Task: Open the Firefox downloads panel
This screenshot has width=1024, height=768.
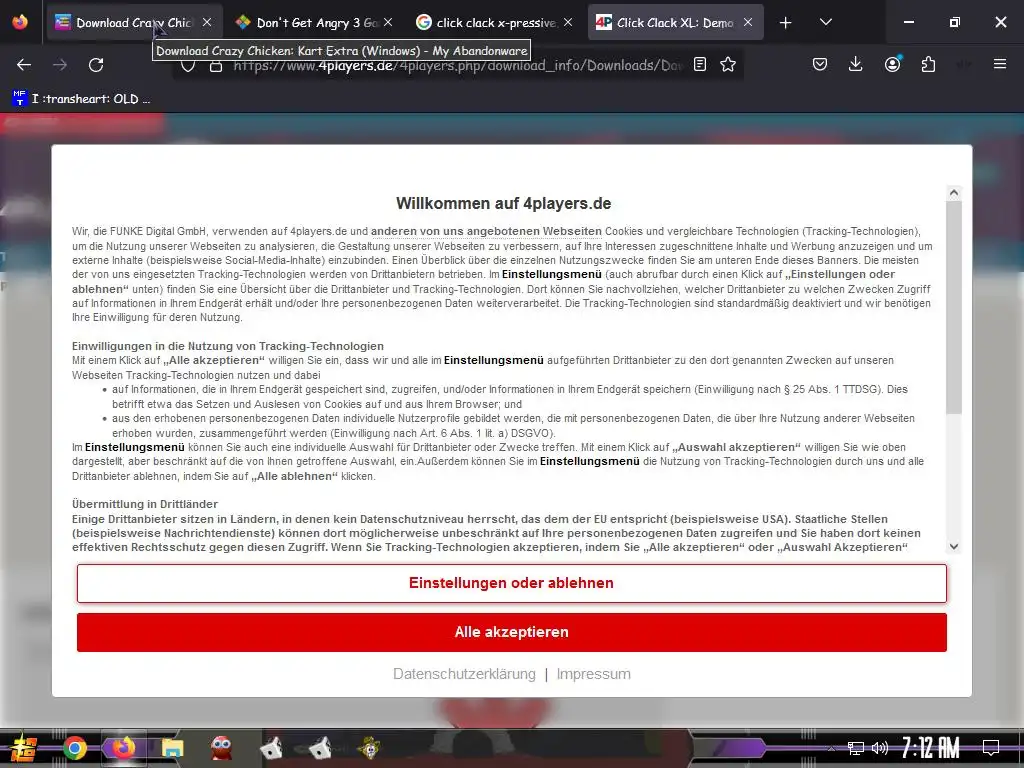Action: [x=856, y=64]
